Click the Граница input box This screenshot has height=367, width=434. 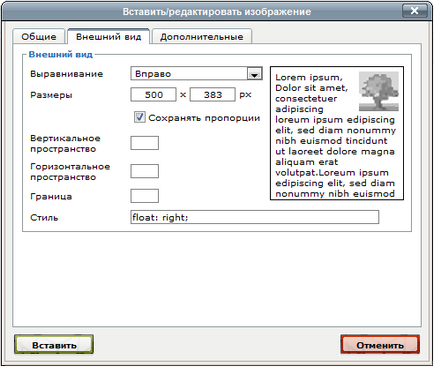145,196
